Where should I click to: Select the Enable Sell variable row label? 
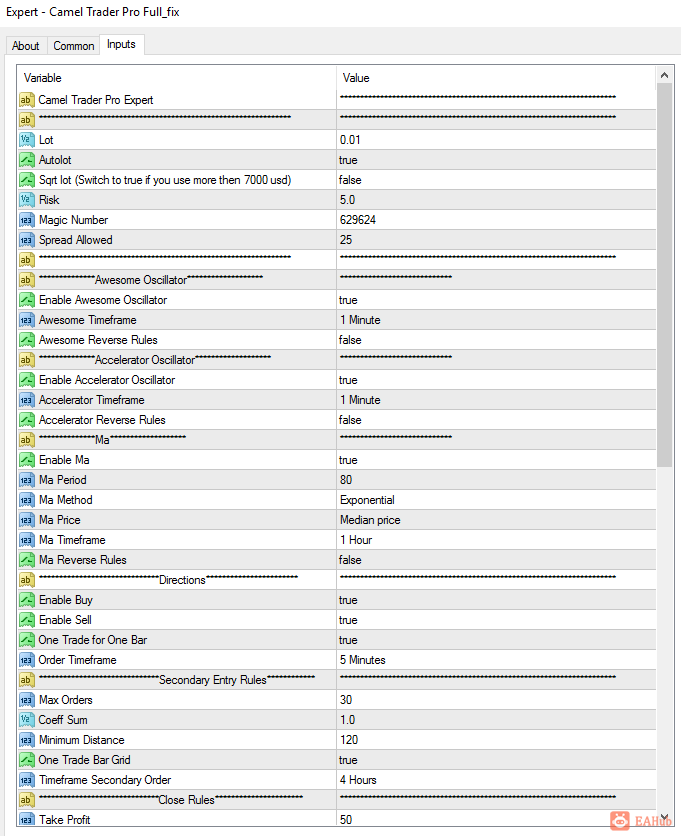click(x=66, y=620)
